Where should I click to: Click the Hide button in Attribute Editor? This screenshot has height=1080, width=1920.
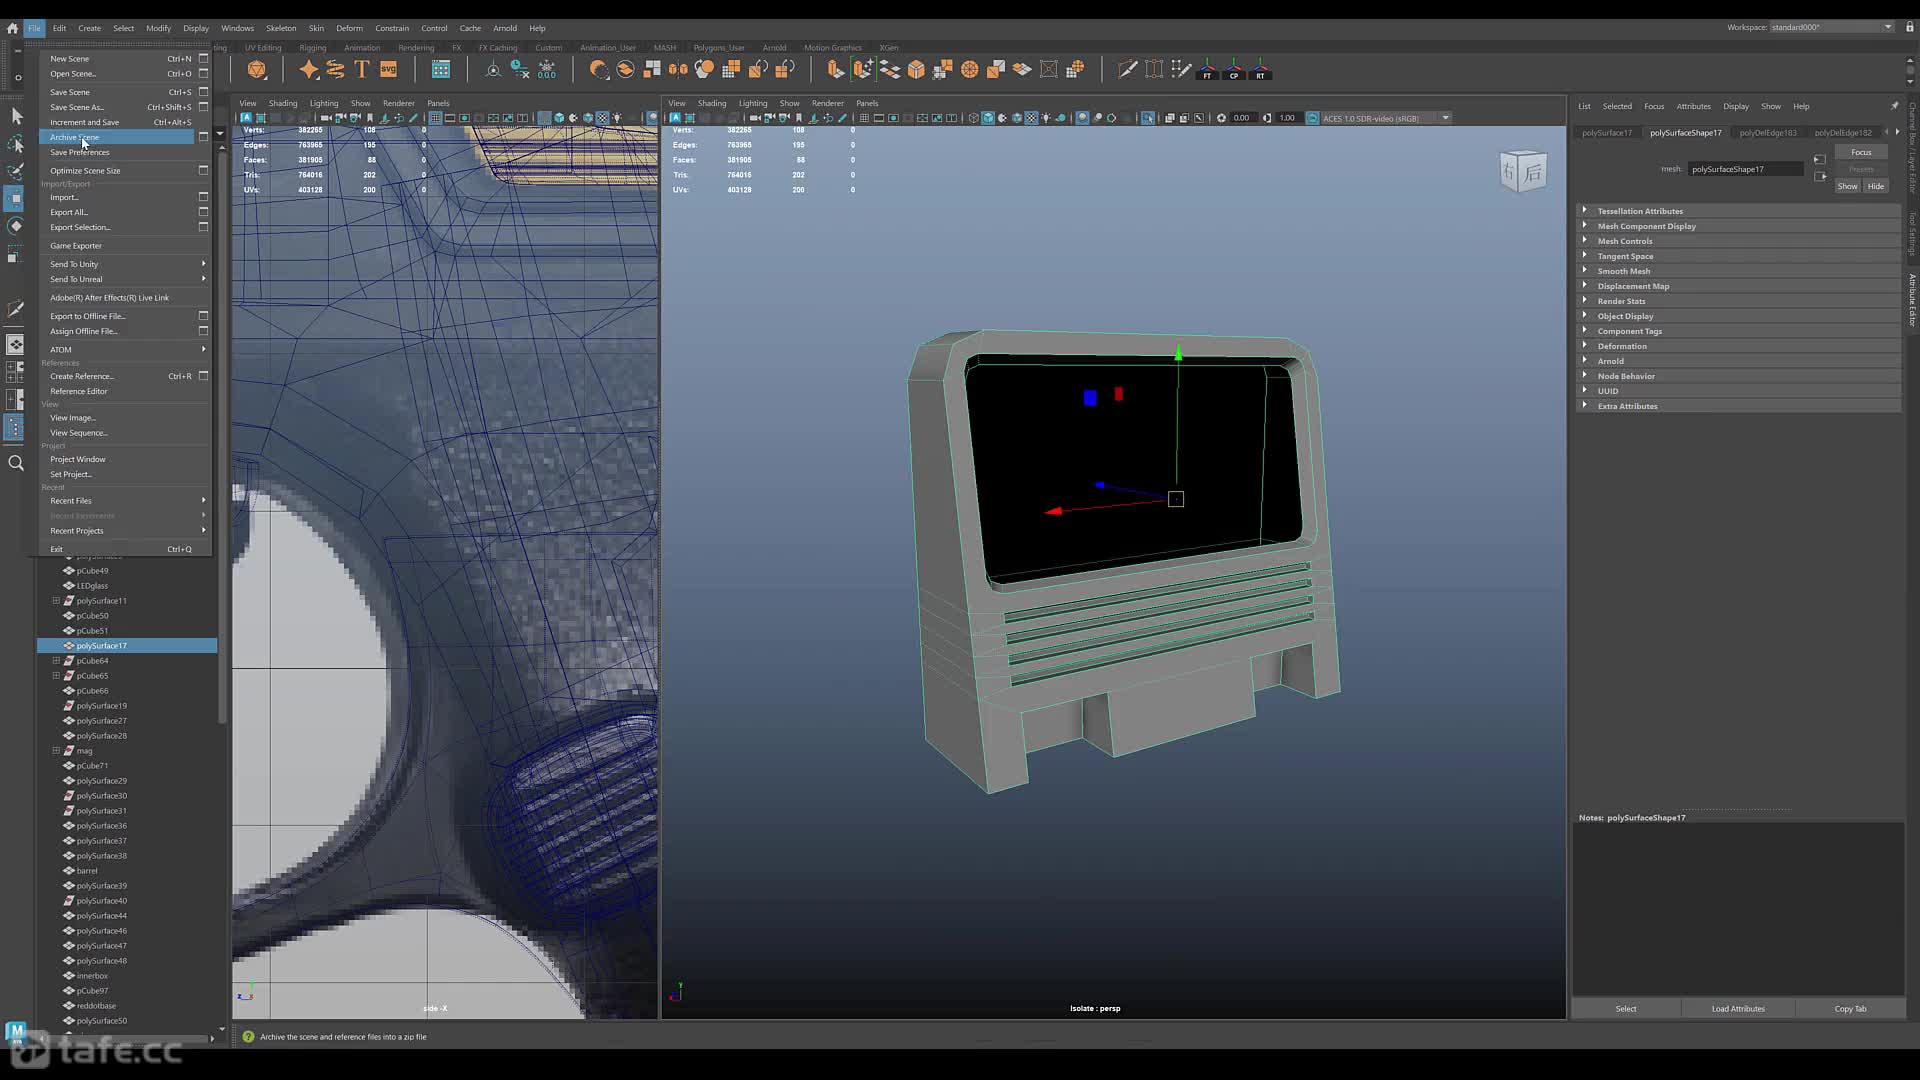point(1876,186)
